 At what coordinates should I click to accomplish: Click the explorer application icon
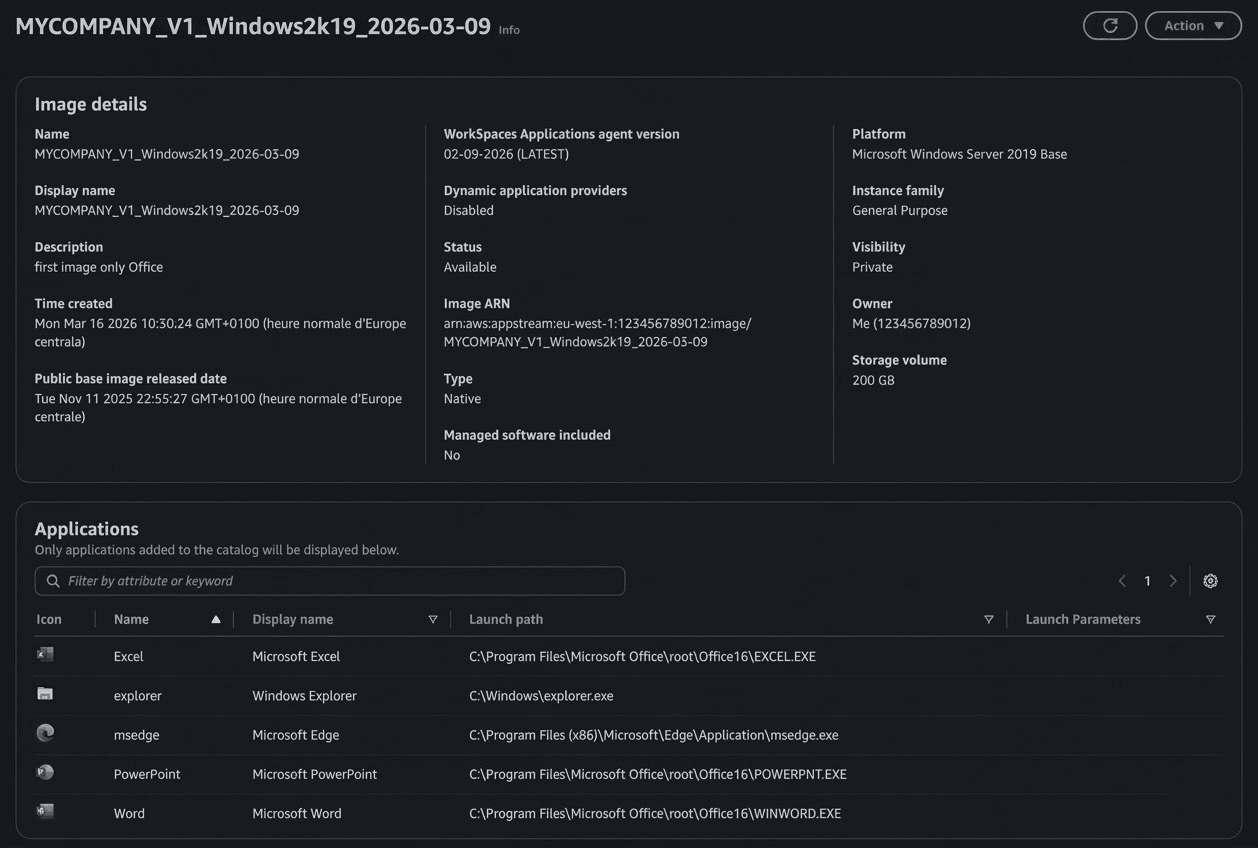(x=45, y=694)
